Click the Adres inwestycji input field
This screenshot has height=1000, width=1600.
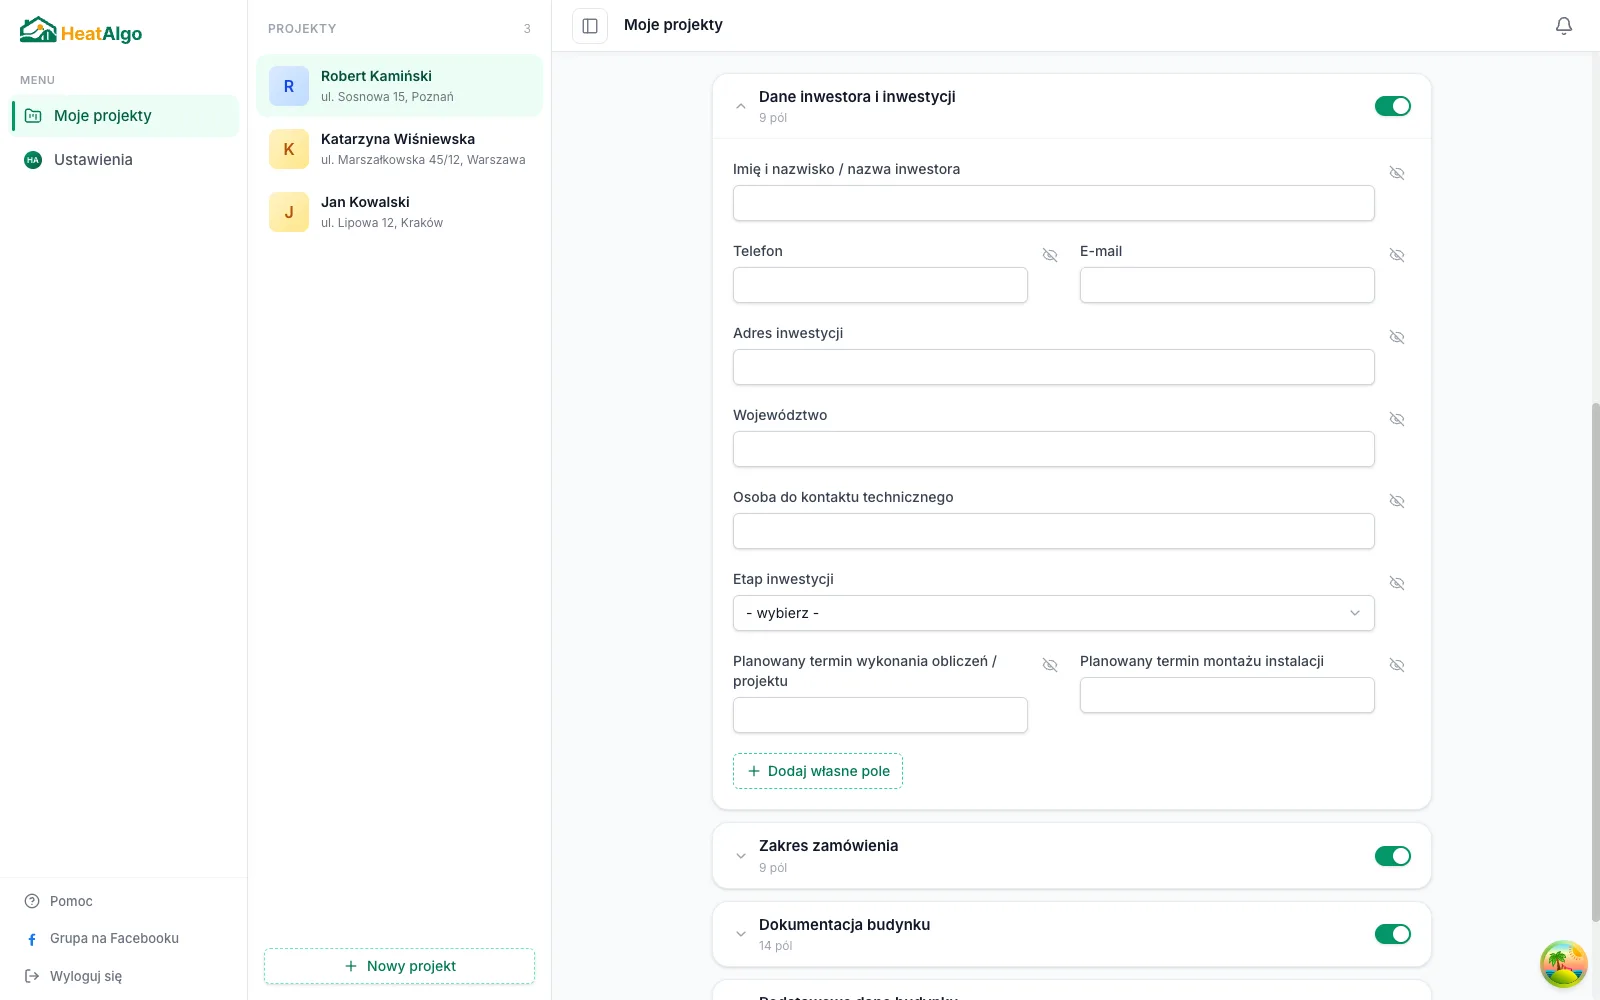pos(1054,367)
